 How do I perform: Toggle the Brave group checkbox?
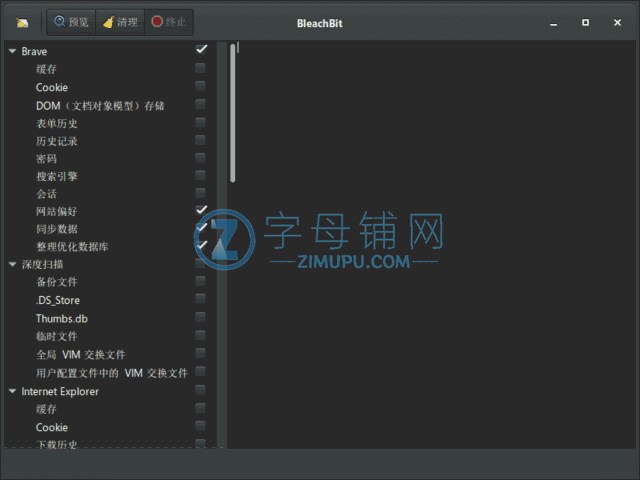(201, 49)
